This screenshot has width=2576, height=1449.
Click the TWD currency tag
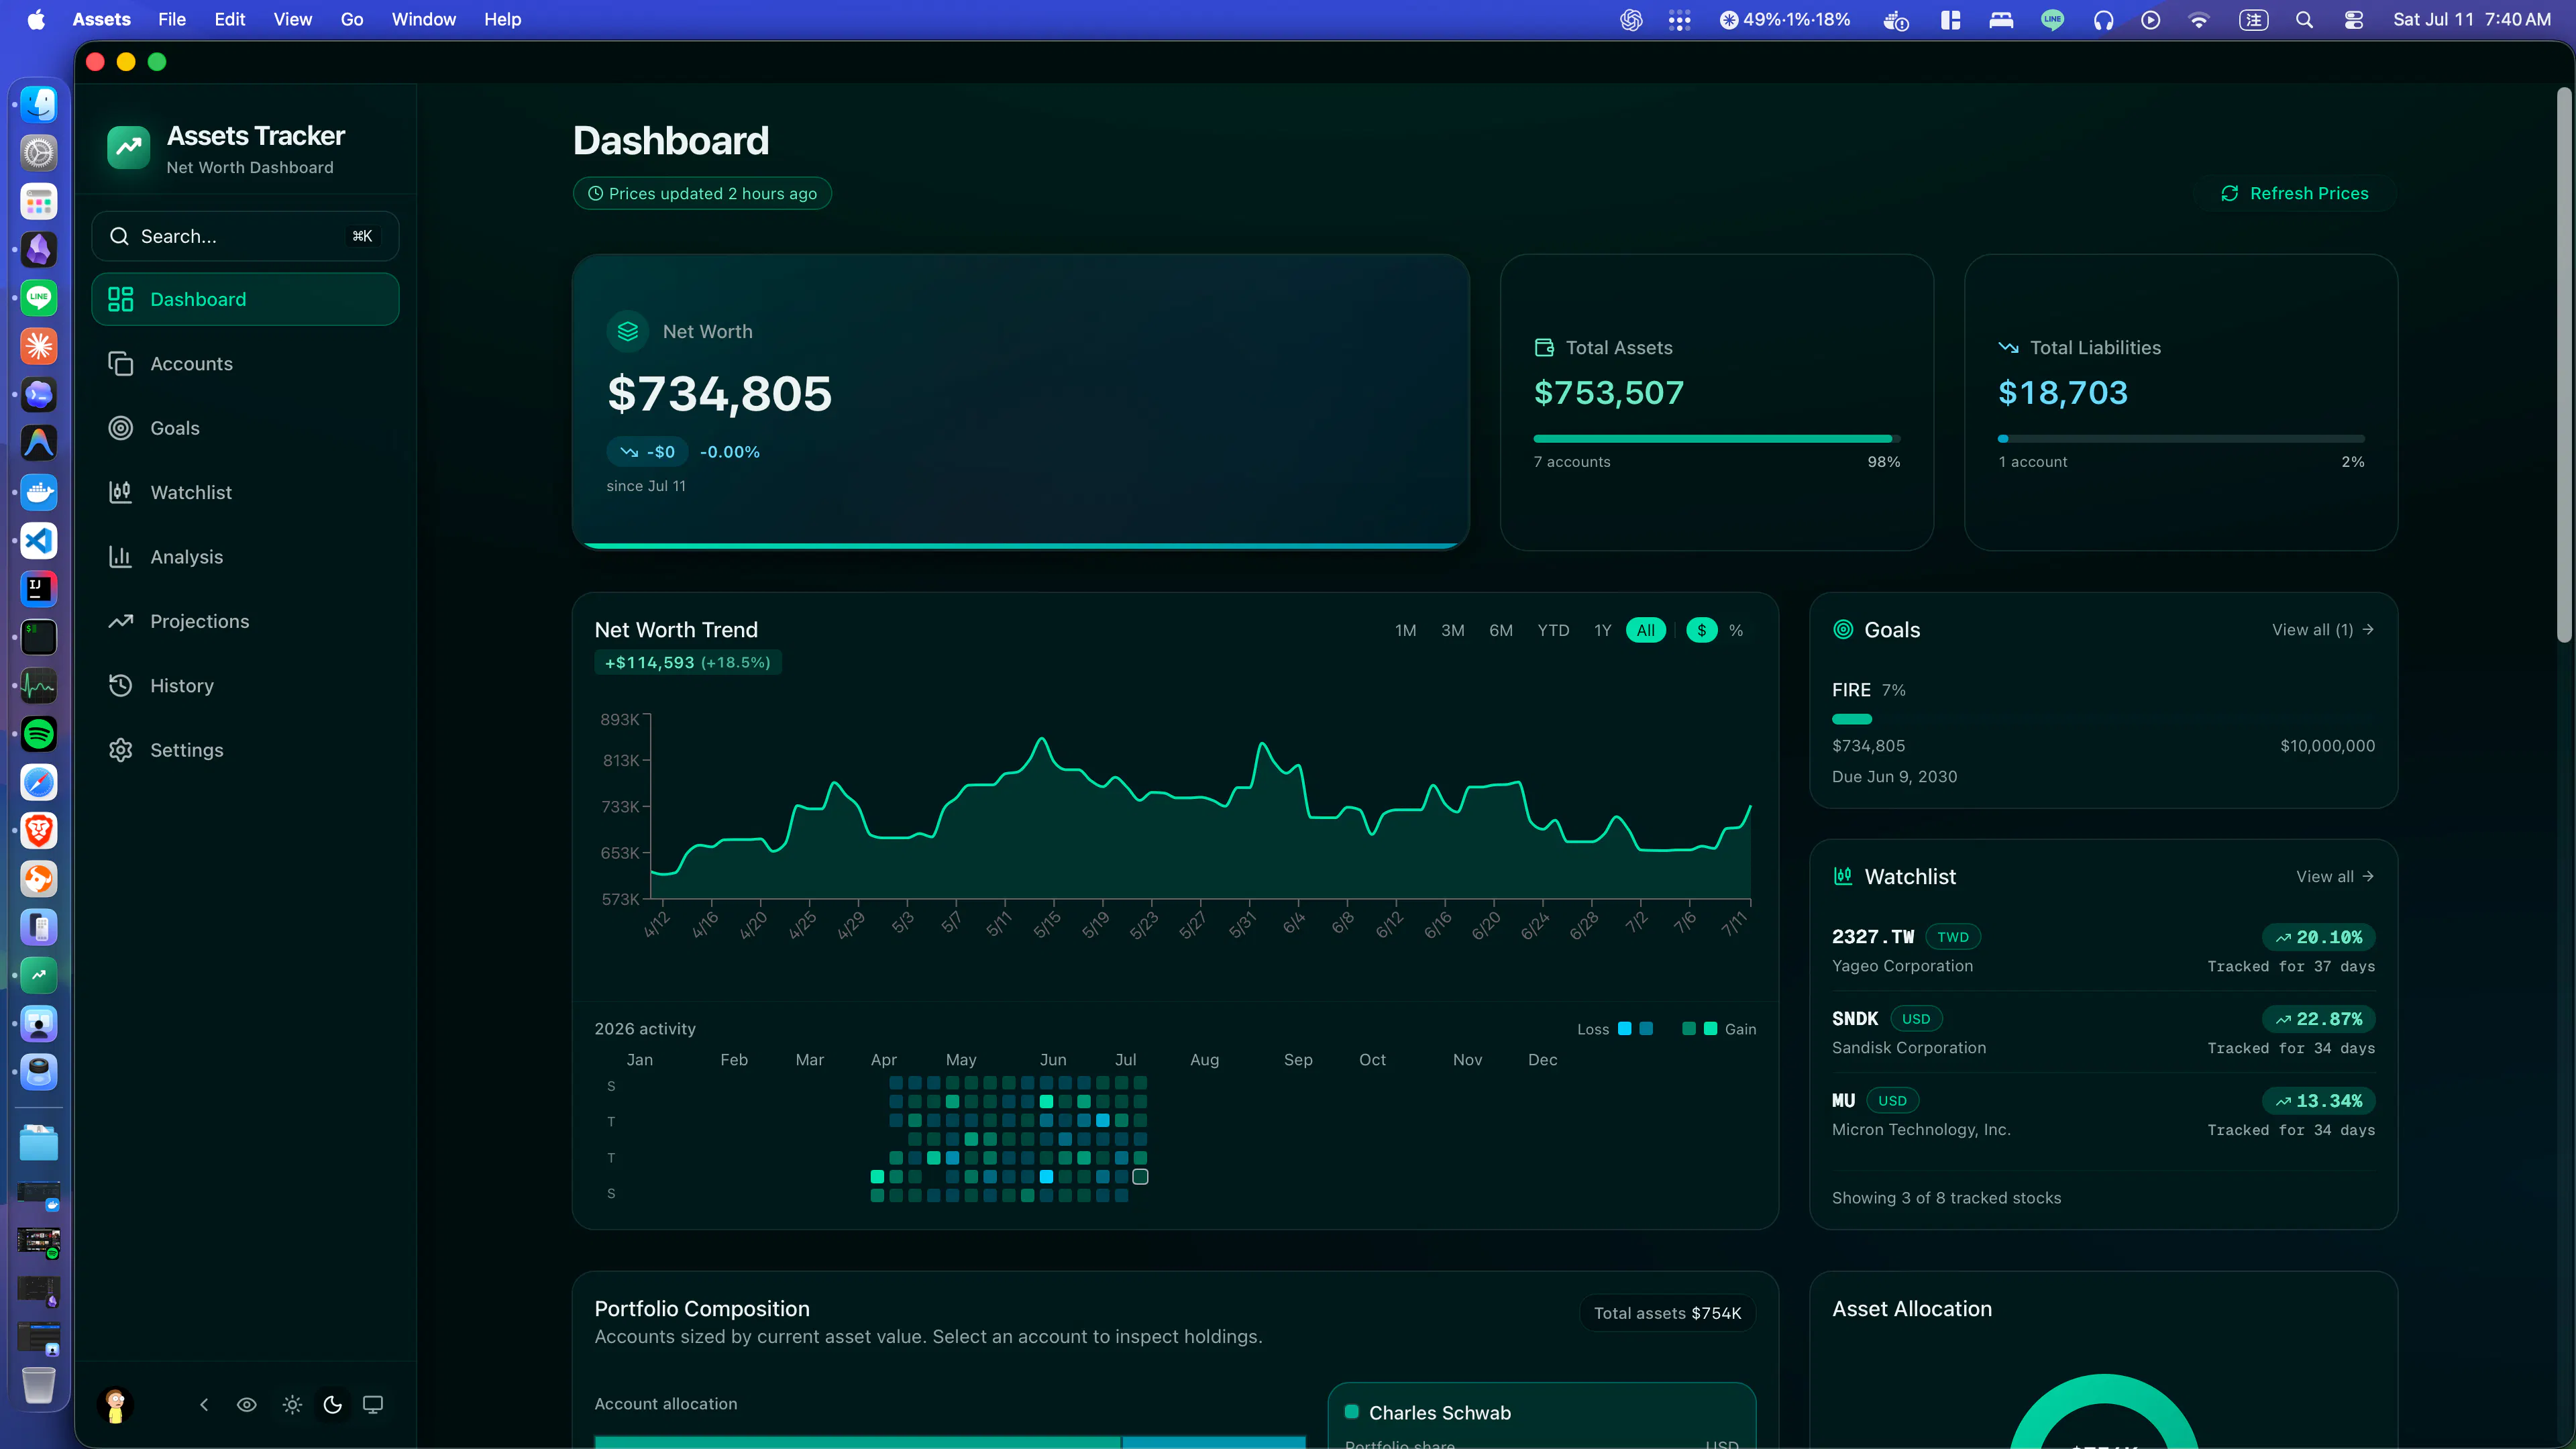(1952, 937)
